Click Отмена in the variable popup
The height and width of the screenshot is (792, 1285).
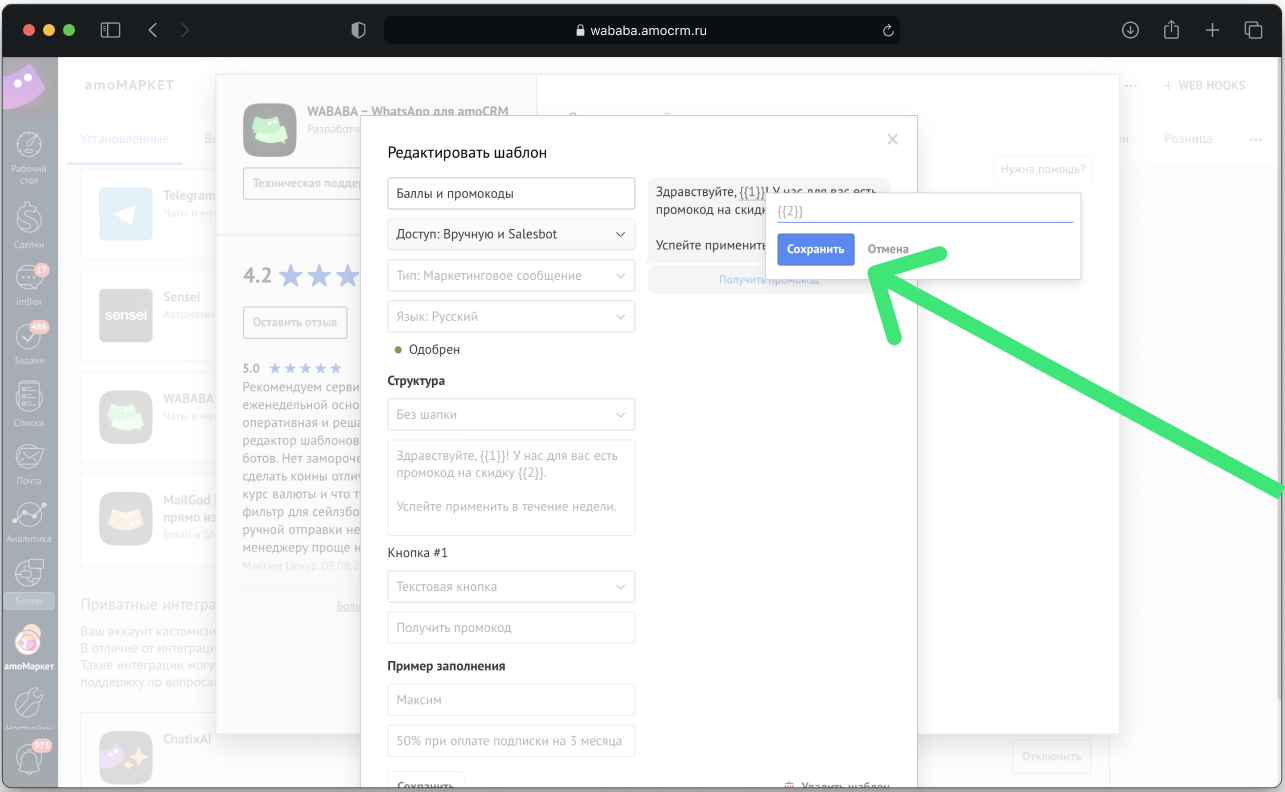click(888, 249)
